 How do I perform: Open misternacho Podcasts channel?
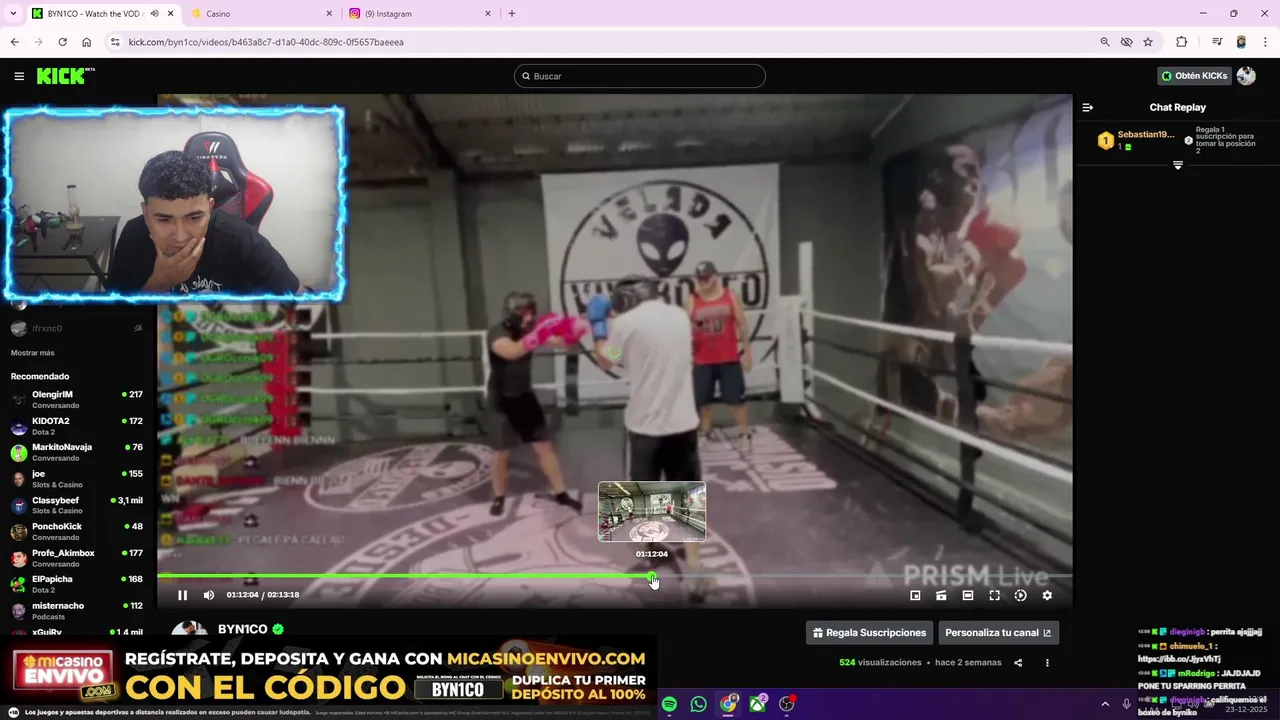click(78, 610)
